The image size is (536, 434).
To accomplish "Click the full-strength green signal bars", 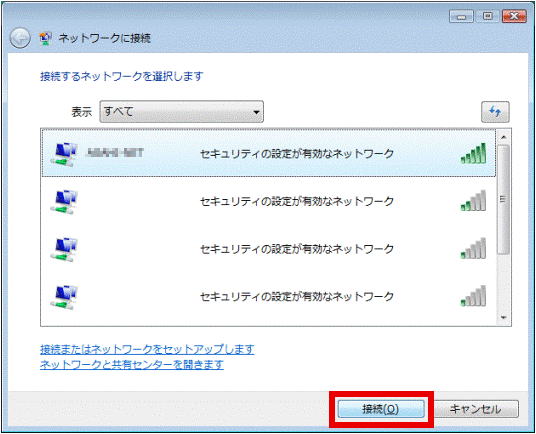I will 473,153.
